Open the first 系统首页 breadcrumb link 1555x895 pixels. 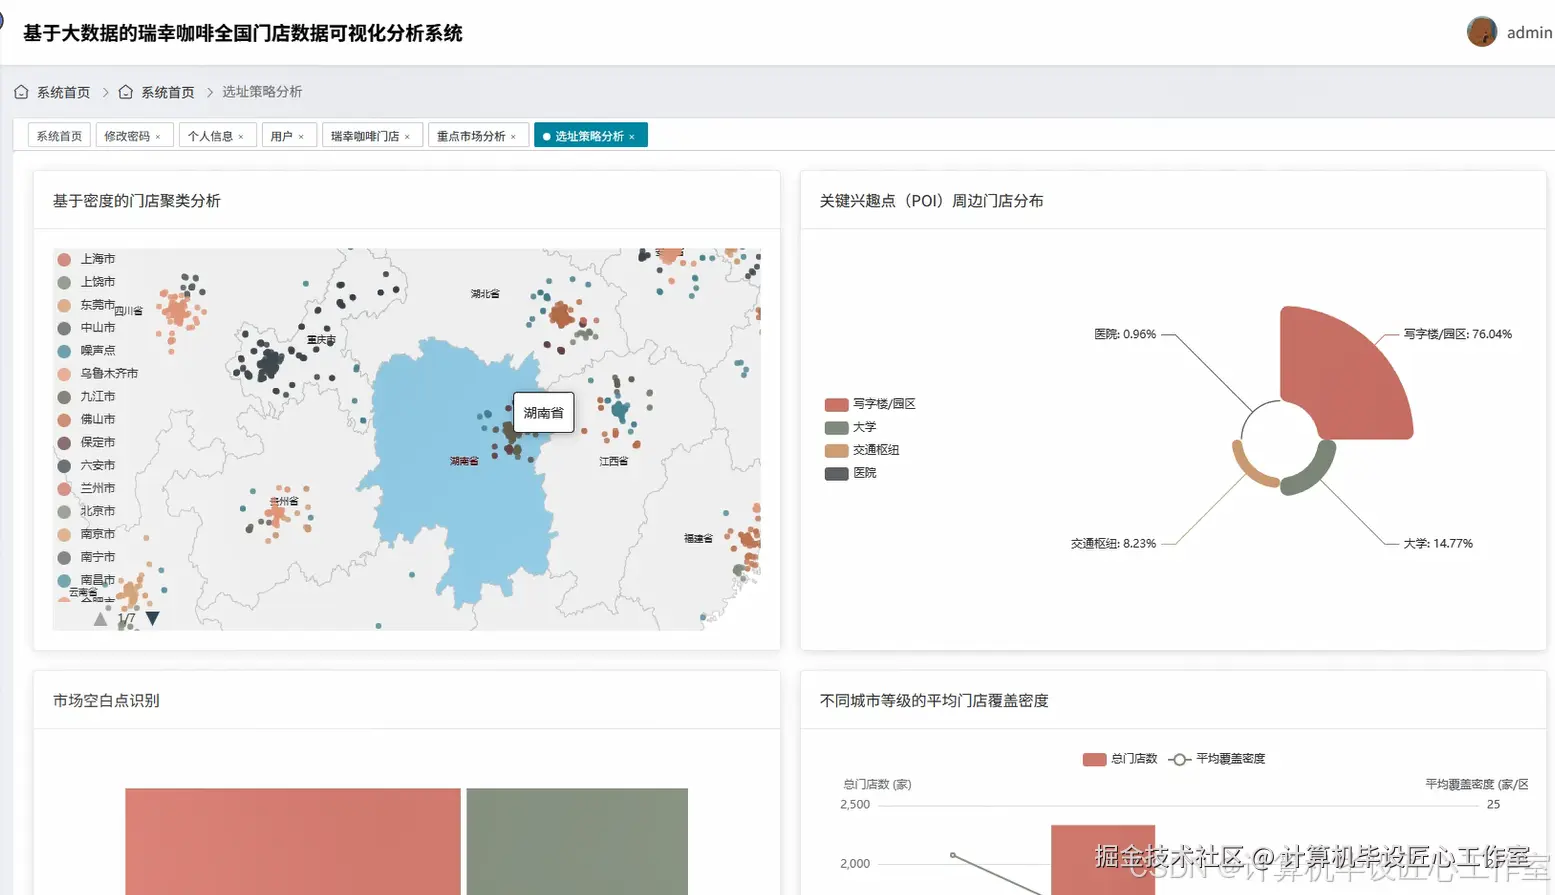[63, 92]
